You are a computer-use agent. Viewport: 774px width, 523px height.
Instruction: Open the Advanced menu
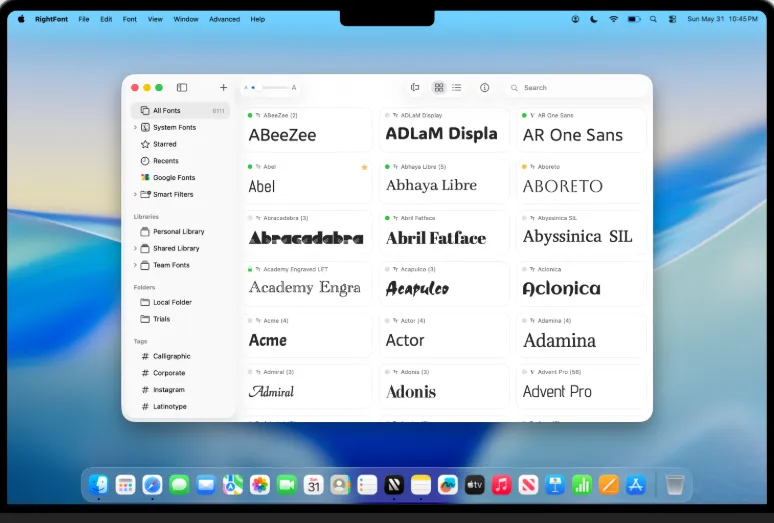coord(225,19)
